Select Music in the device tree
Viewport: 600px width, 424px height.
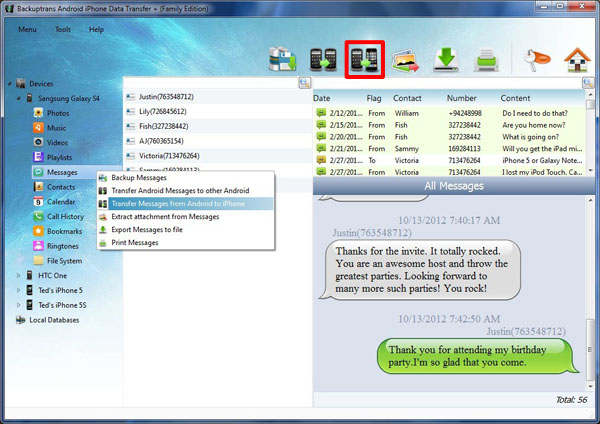[x=56, y=128]
